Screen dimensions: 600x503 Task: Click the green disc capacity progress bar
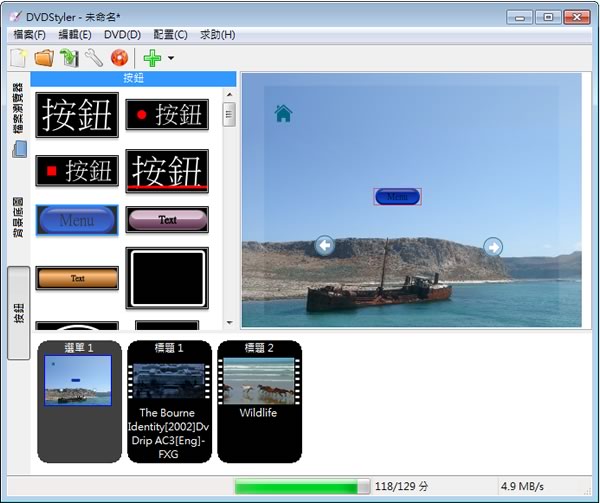pyautogui.click(x=301, y=487)
